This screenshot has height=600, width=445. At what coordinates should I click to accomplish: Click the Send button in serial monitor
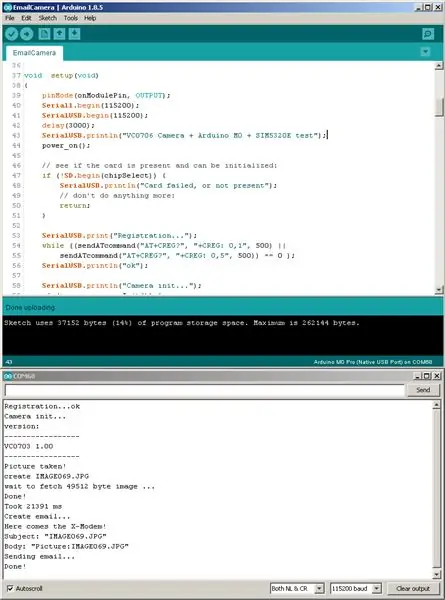pyautogui.click(x=423, y=390)
